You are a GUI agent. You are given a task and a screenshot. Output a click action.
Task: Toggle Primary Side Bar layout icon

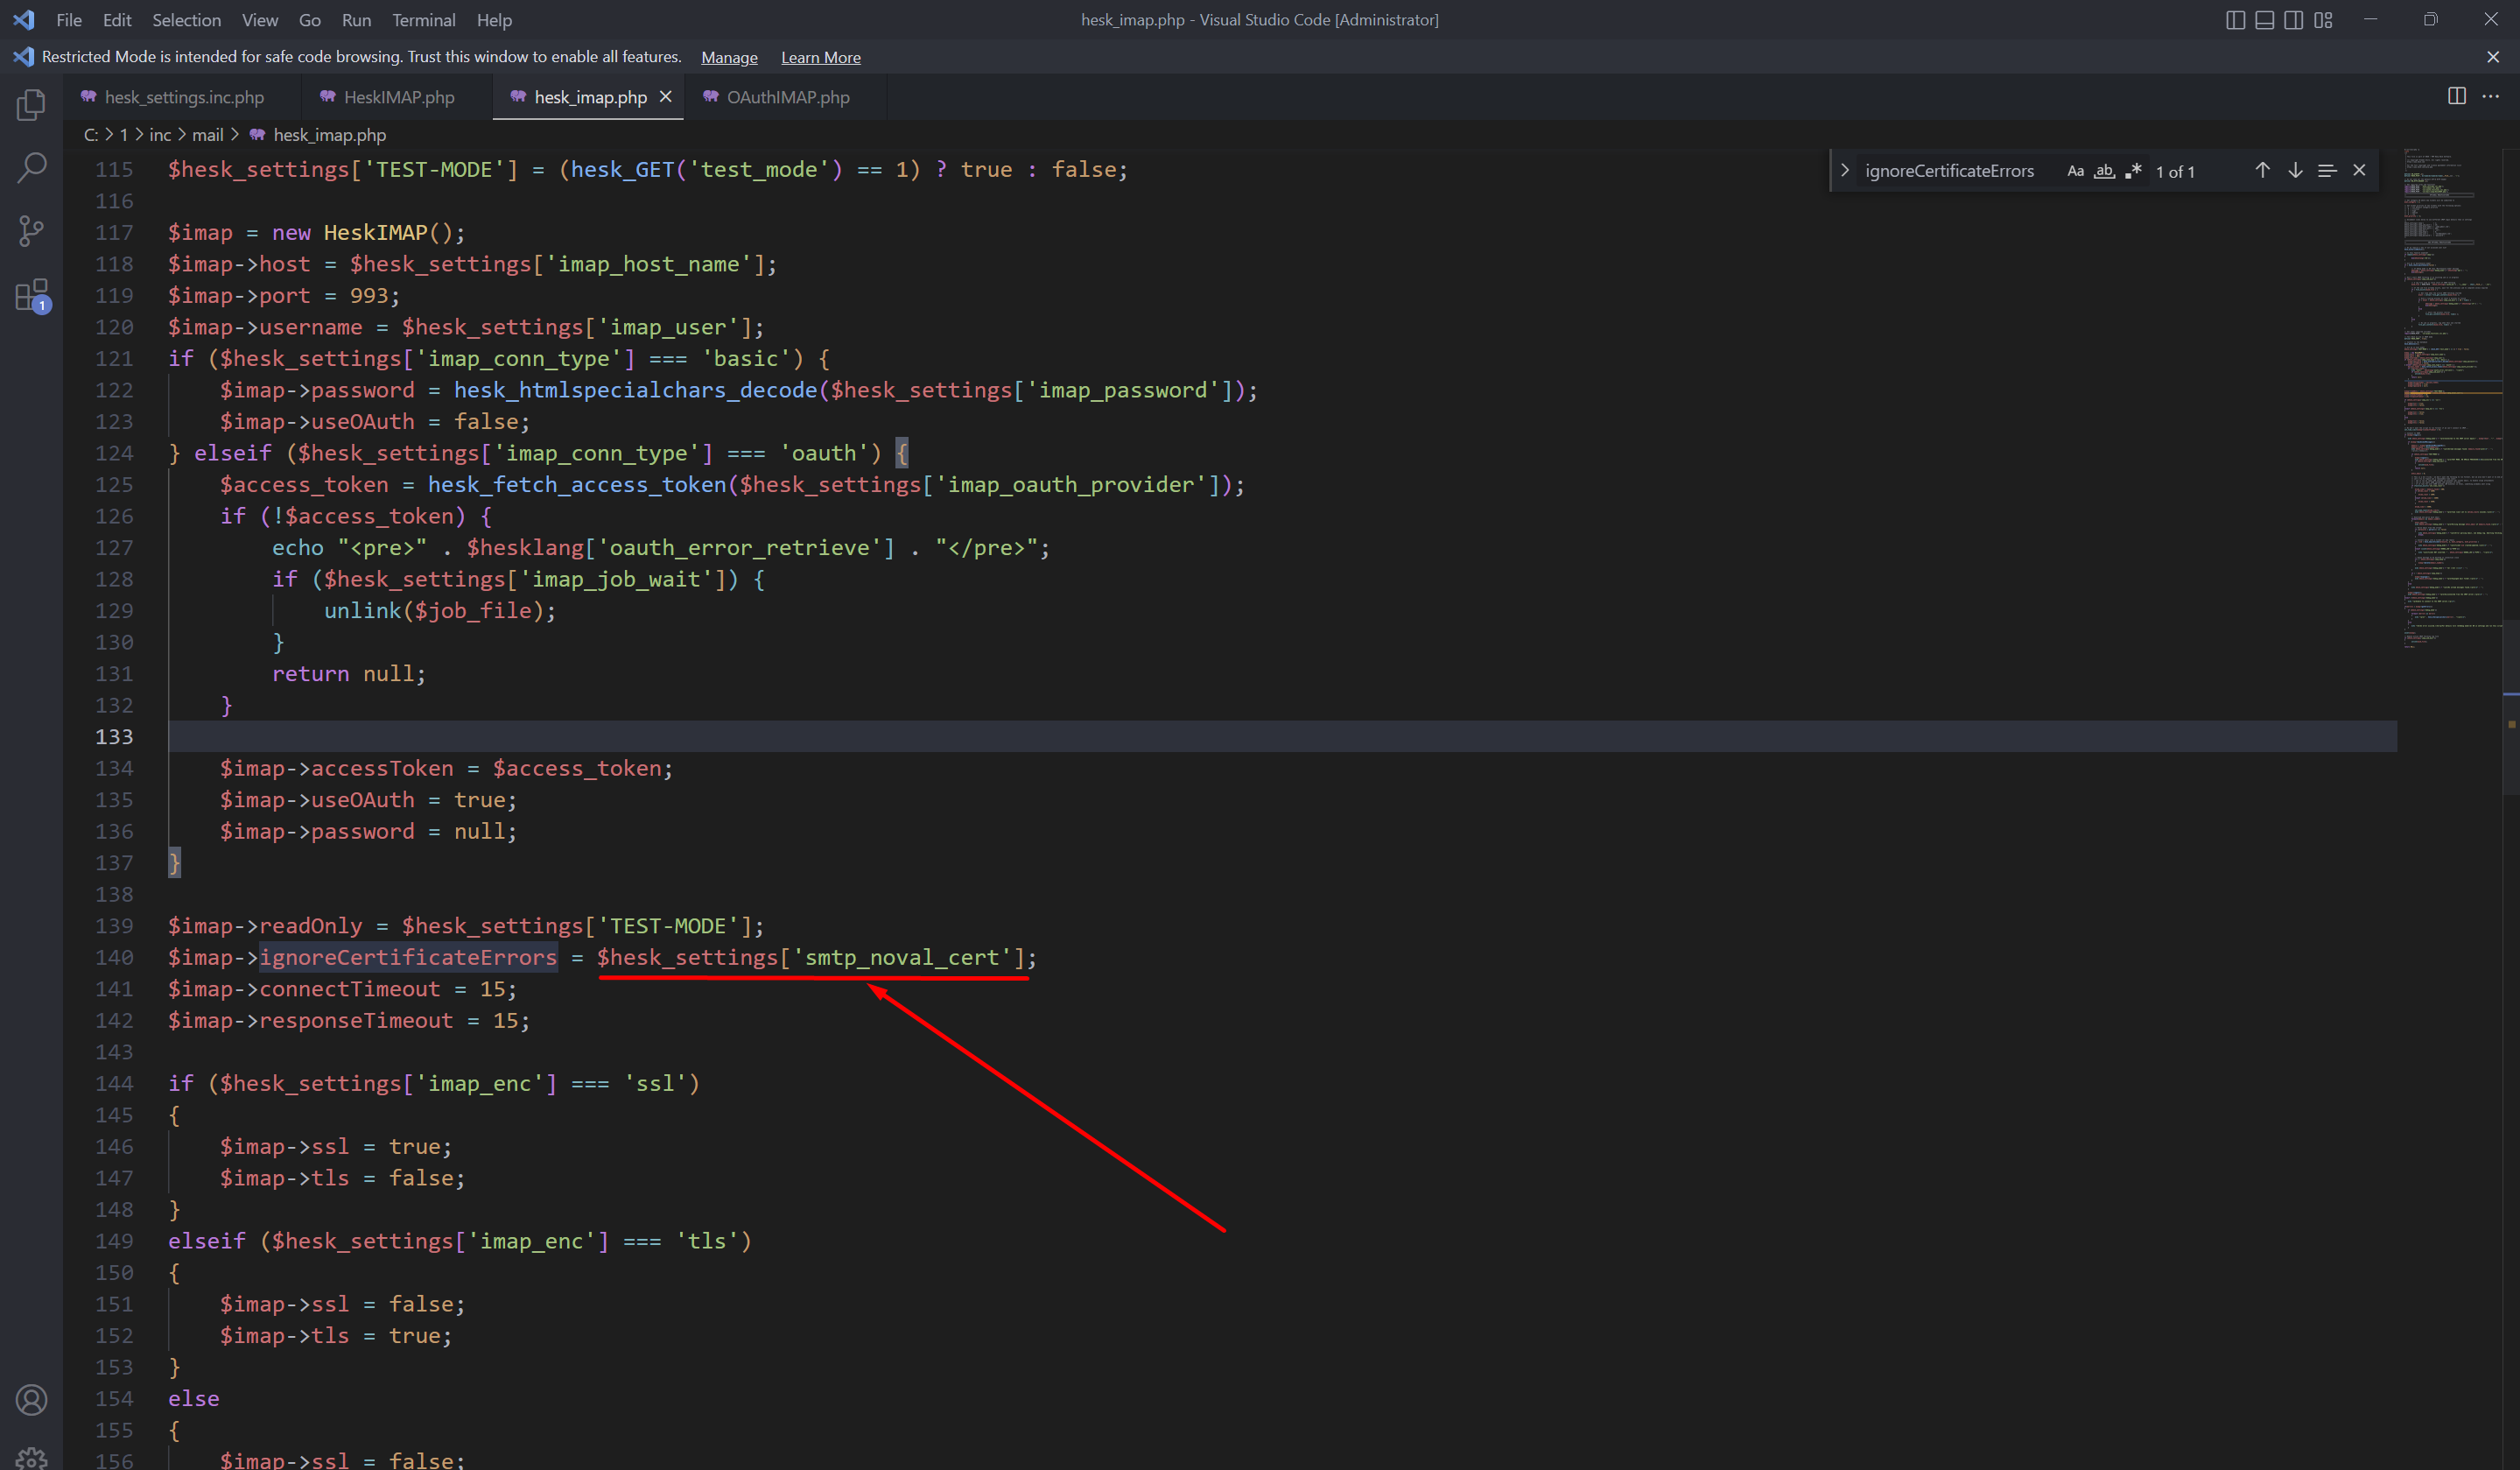2235,20
